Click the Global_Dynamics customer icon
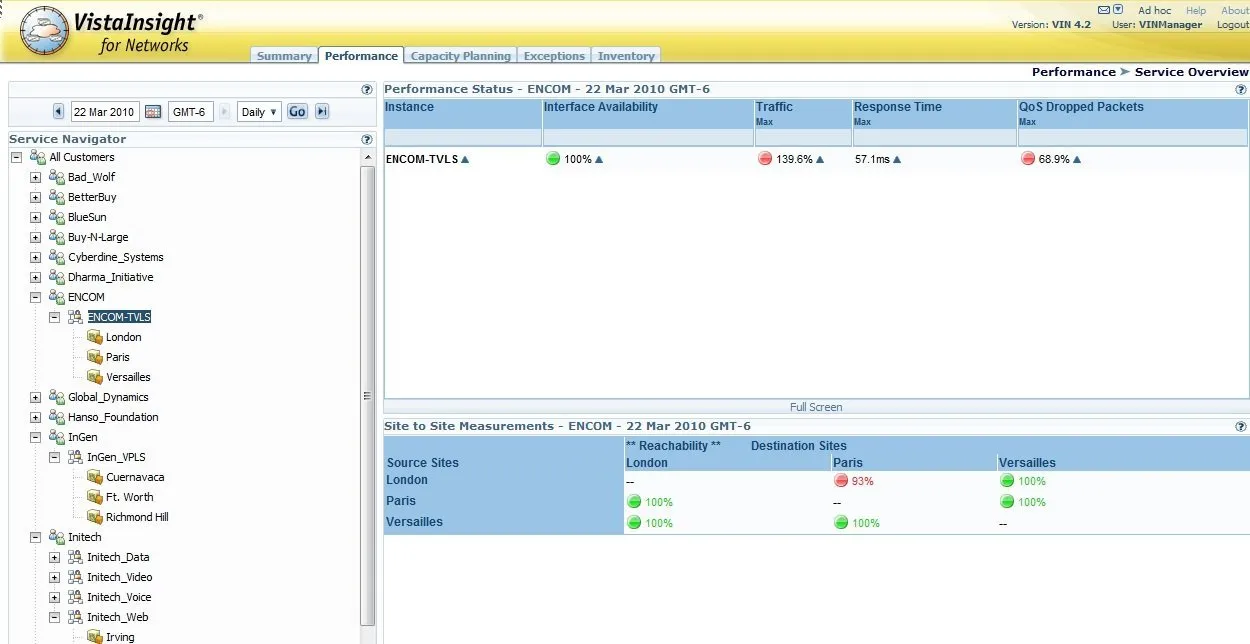Viewport: 1250px width, 644px height. (x=57, y=397)
